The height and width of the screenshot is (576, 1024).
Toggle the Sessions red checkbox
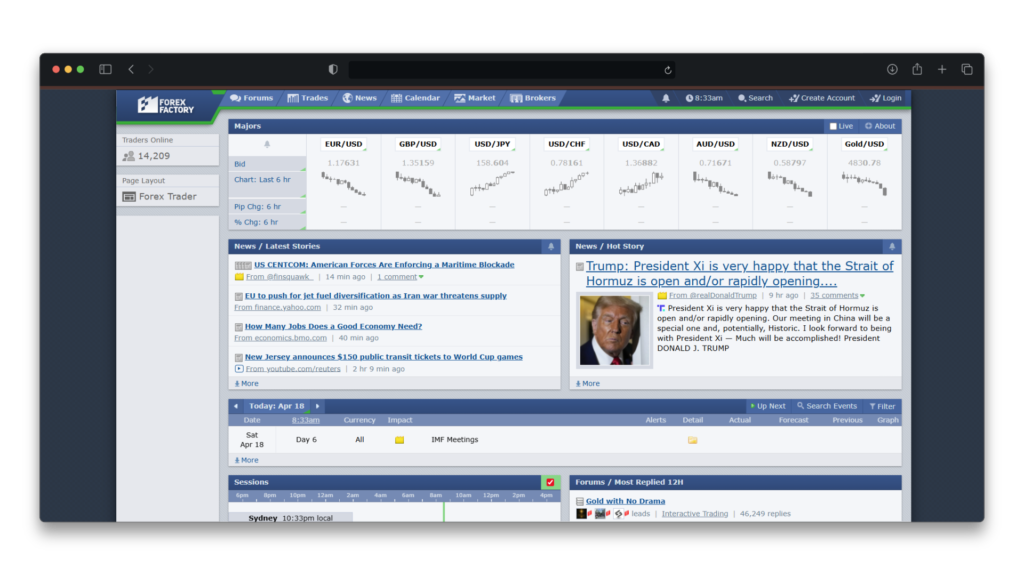pos(551,483)
